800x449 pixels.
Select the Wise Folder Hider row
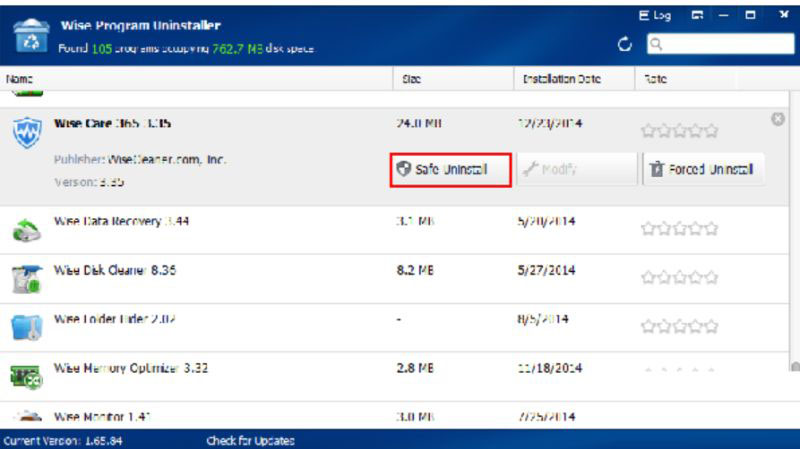coord(394,328)
